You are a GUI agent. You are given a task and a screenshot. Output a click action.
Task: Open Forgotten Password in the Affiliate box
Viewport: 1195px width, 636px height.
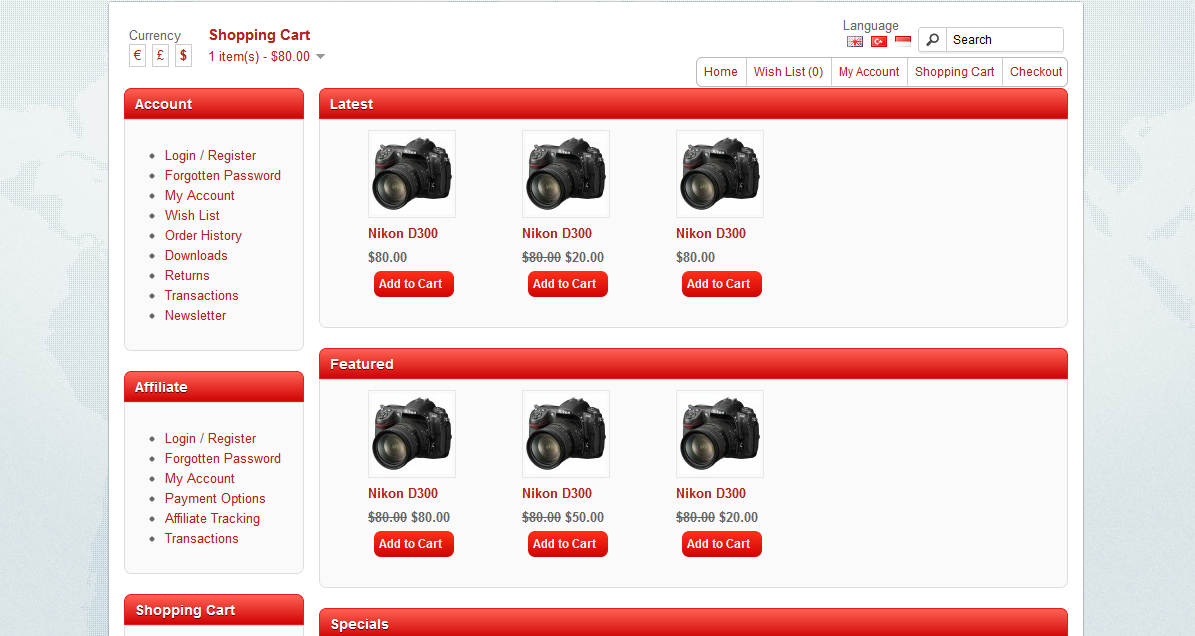(x=223, y=459)
